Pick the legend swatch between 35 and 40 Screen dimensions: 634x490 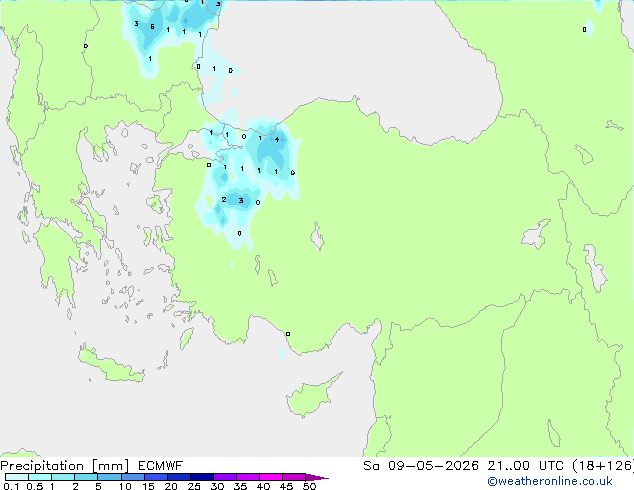[248, 477]
